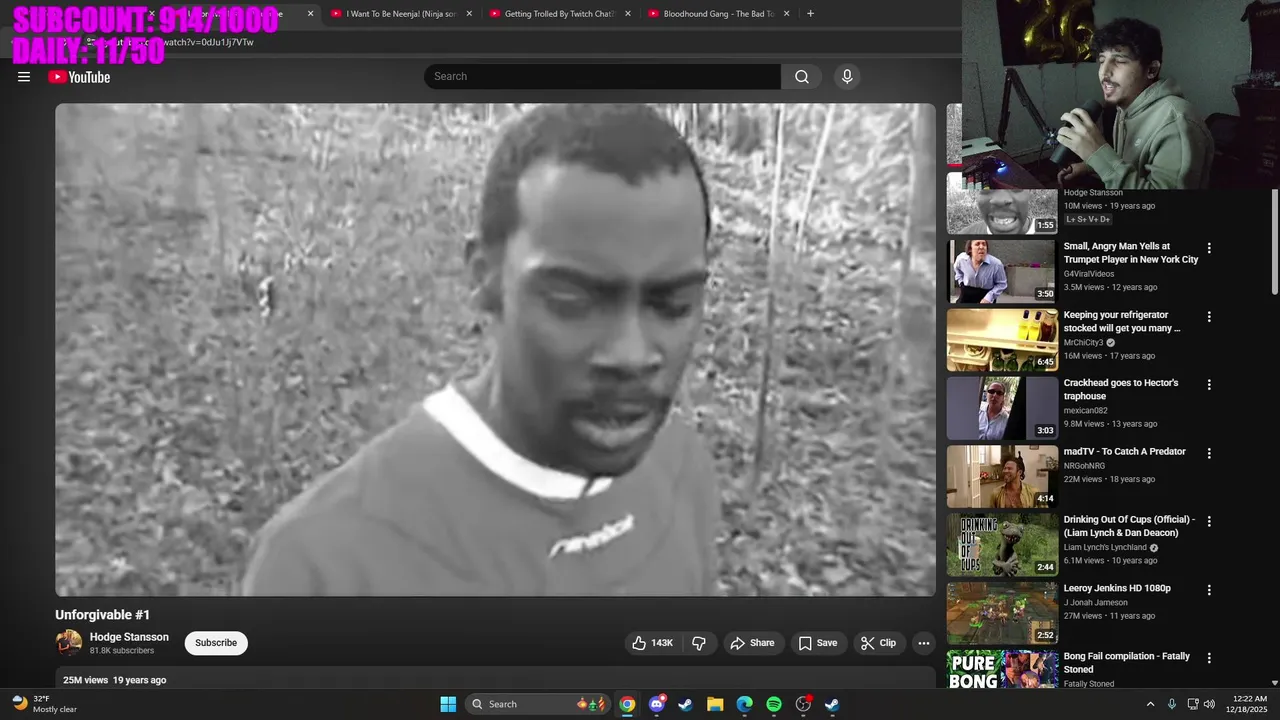Click the magnifier search button
This screenshot has width=1280, height=720.
pos(802,77)
